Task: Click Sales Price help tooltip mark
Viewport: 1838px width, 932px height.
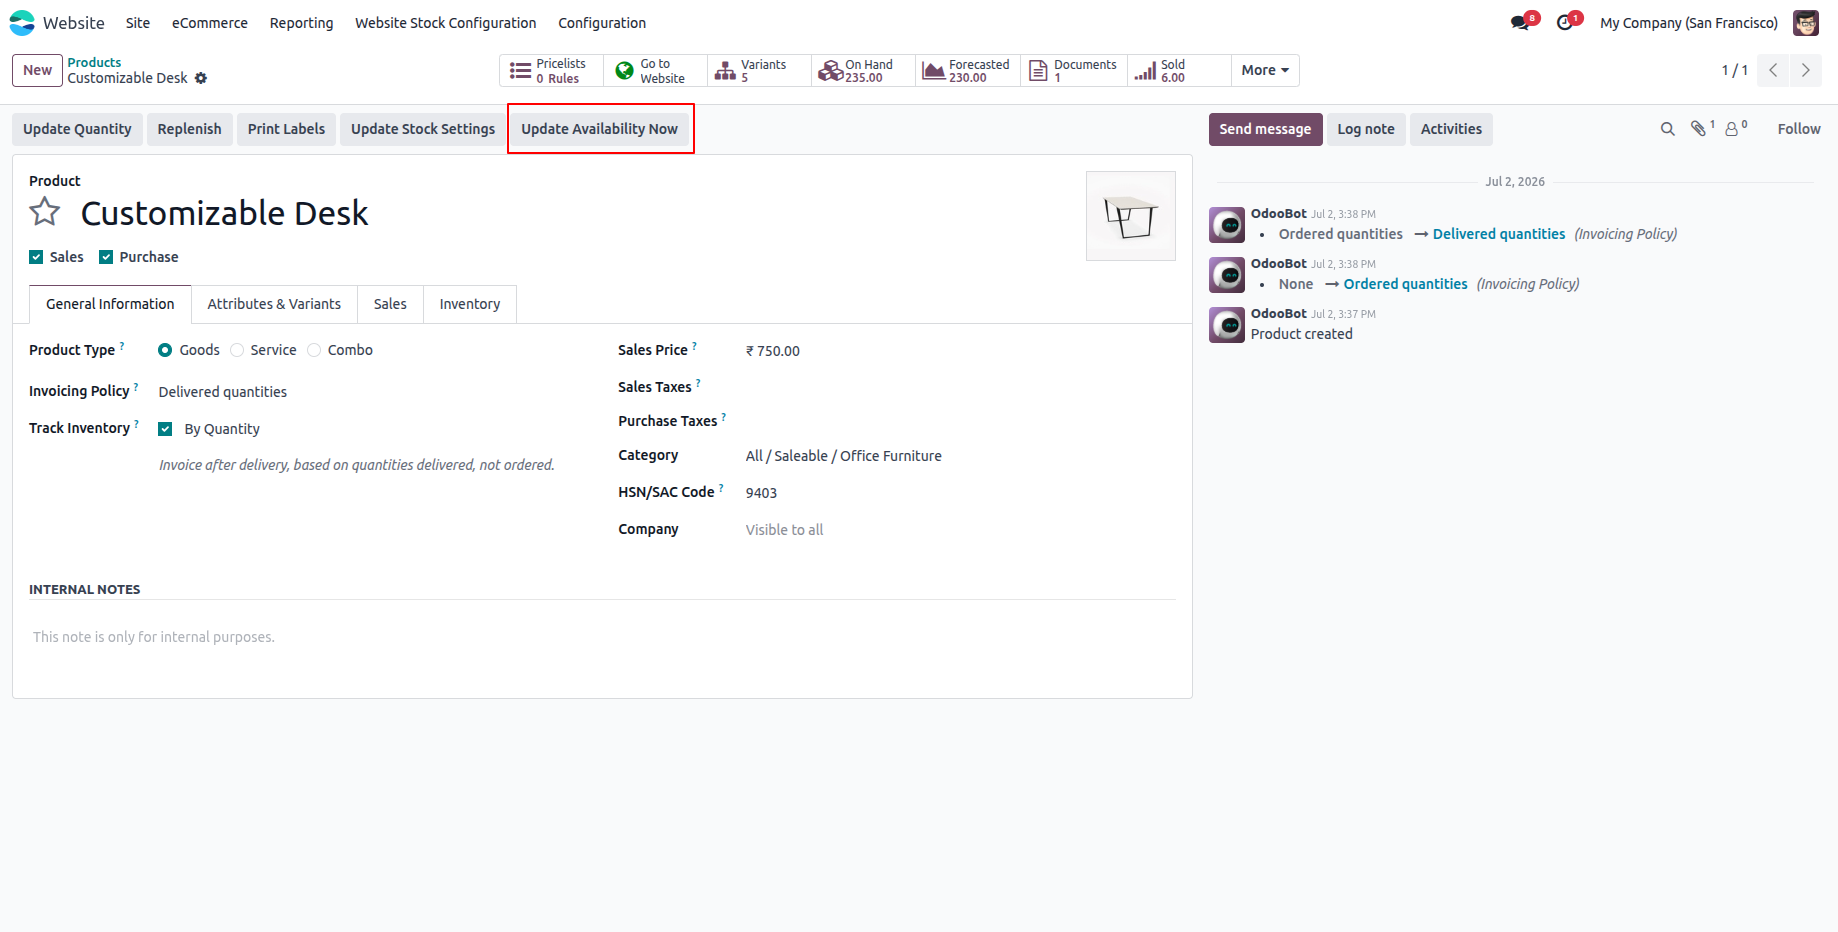Action: click(695, 345)
